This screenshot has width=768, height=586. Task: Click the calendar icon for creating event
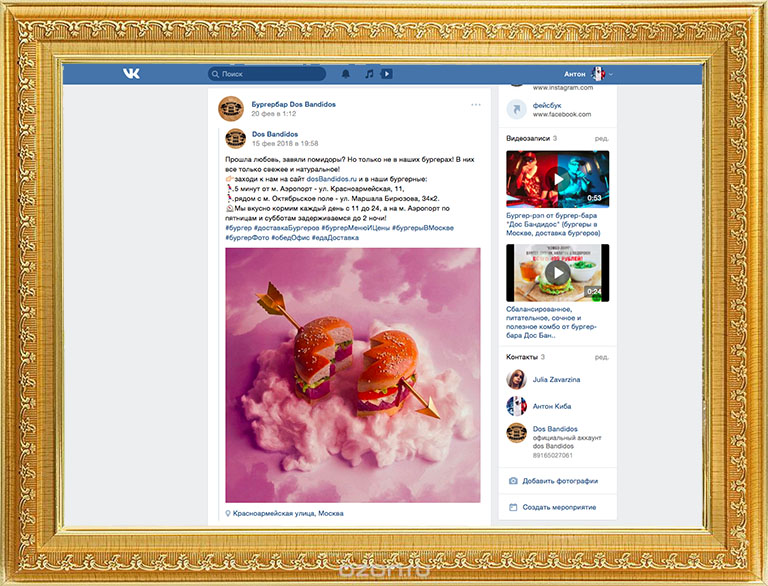click(514, 507)
